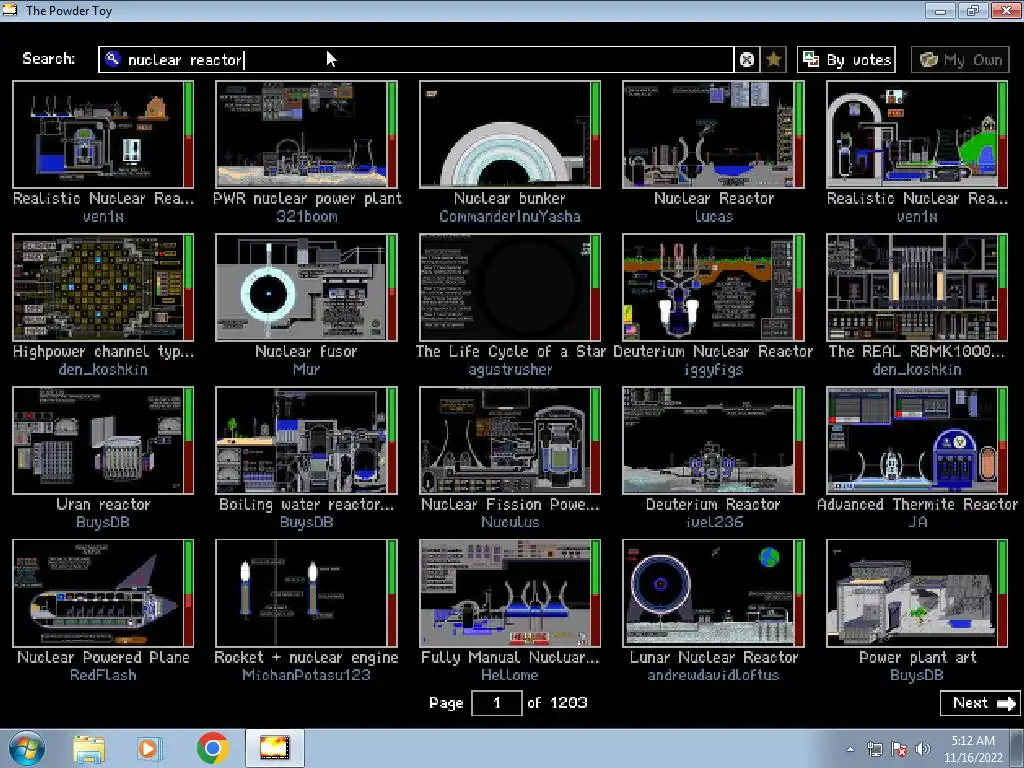Click the Nuclear fusor title text
The width and height of the screenshot is (1024, 768).
pyautogui.click(x=306, y=351)
